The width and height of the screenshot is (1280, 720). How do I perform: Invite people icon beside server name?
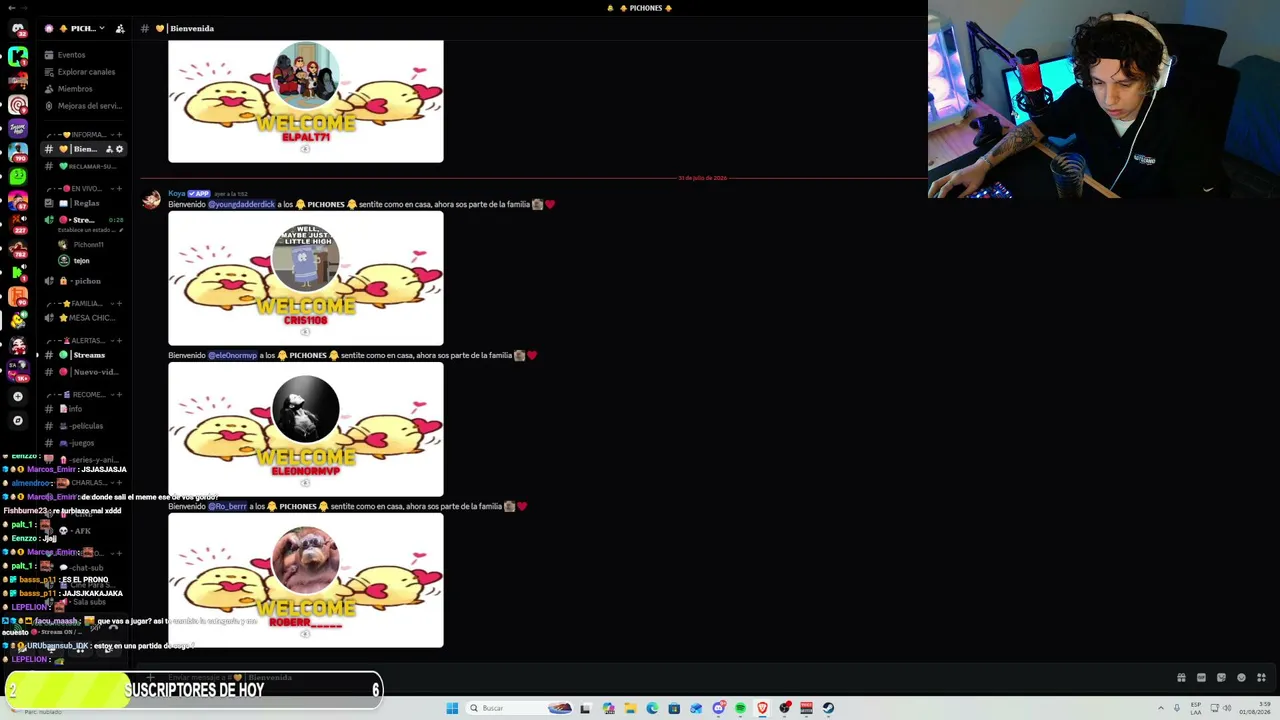tap(120, 28)
